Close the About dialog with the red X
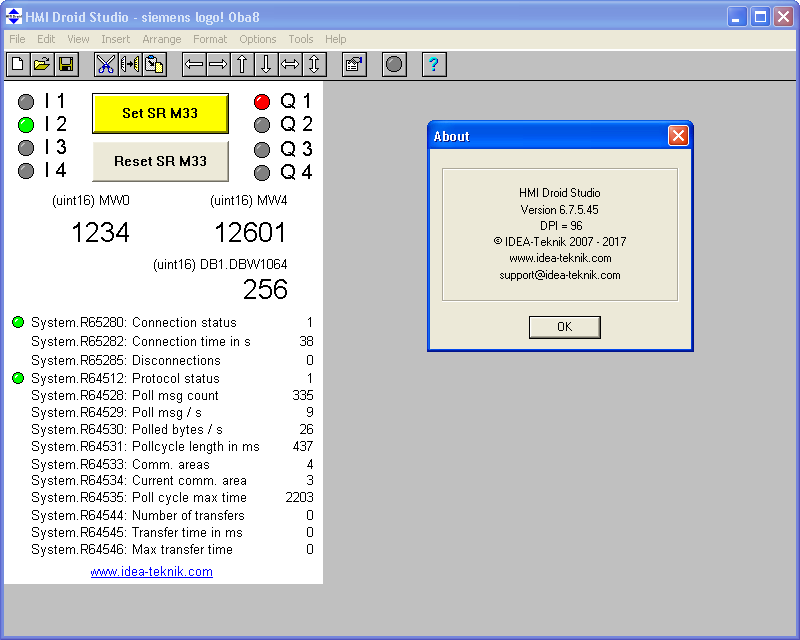This screenshot has width=800, height=640. coord(678,136)
